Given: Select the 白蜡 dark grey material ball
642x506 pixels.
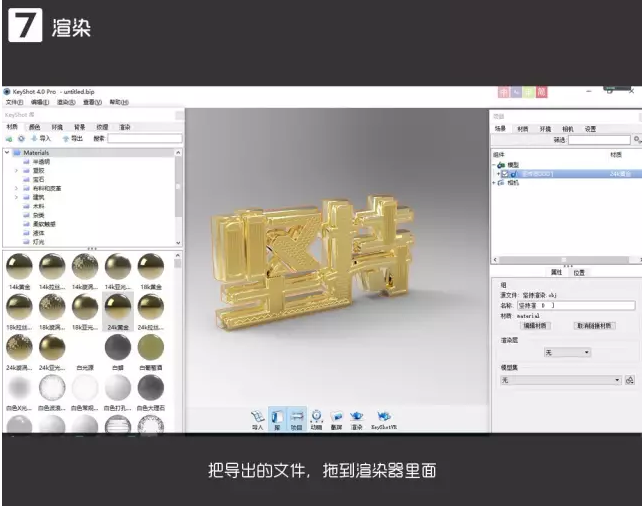Looking at the screenshot, I should pyautogui.click(x=118, y=347).
